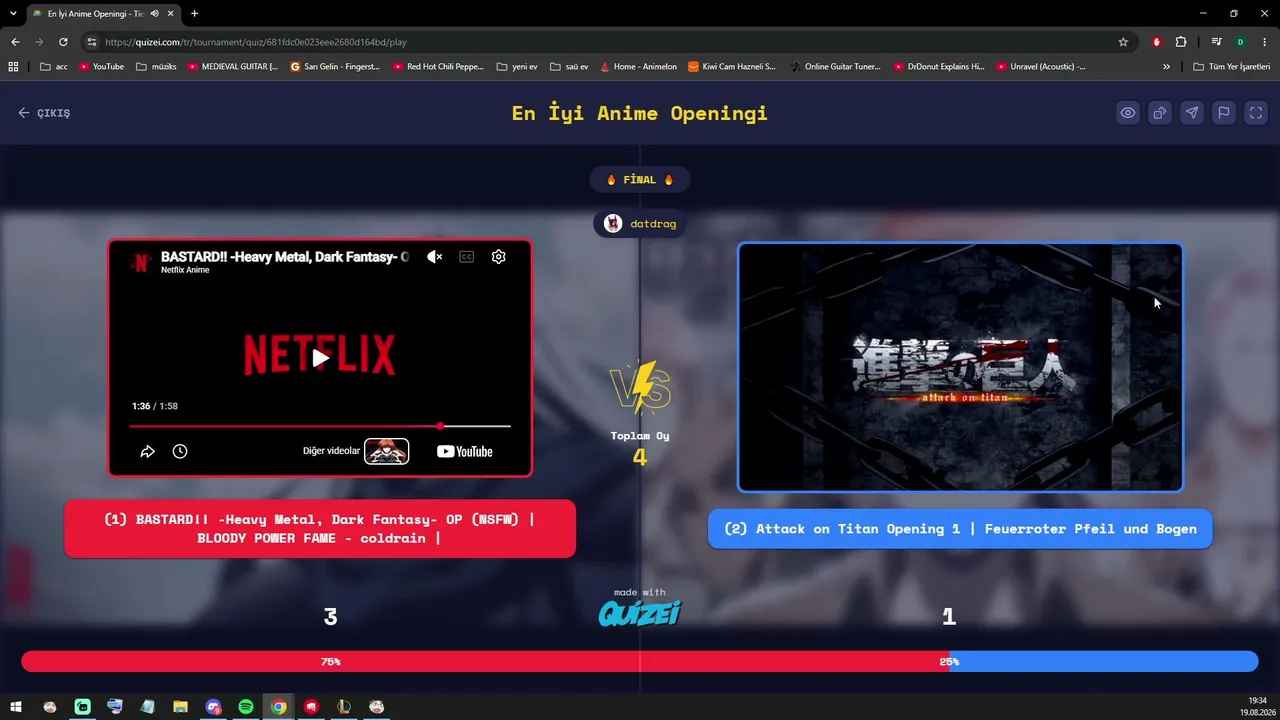
Task: Open a new browser tab
Action: point(194,14)
